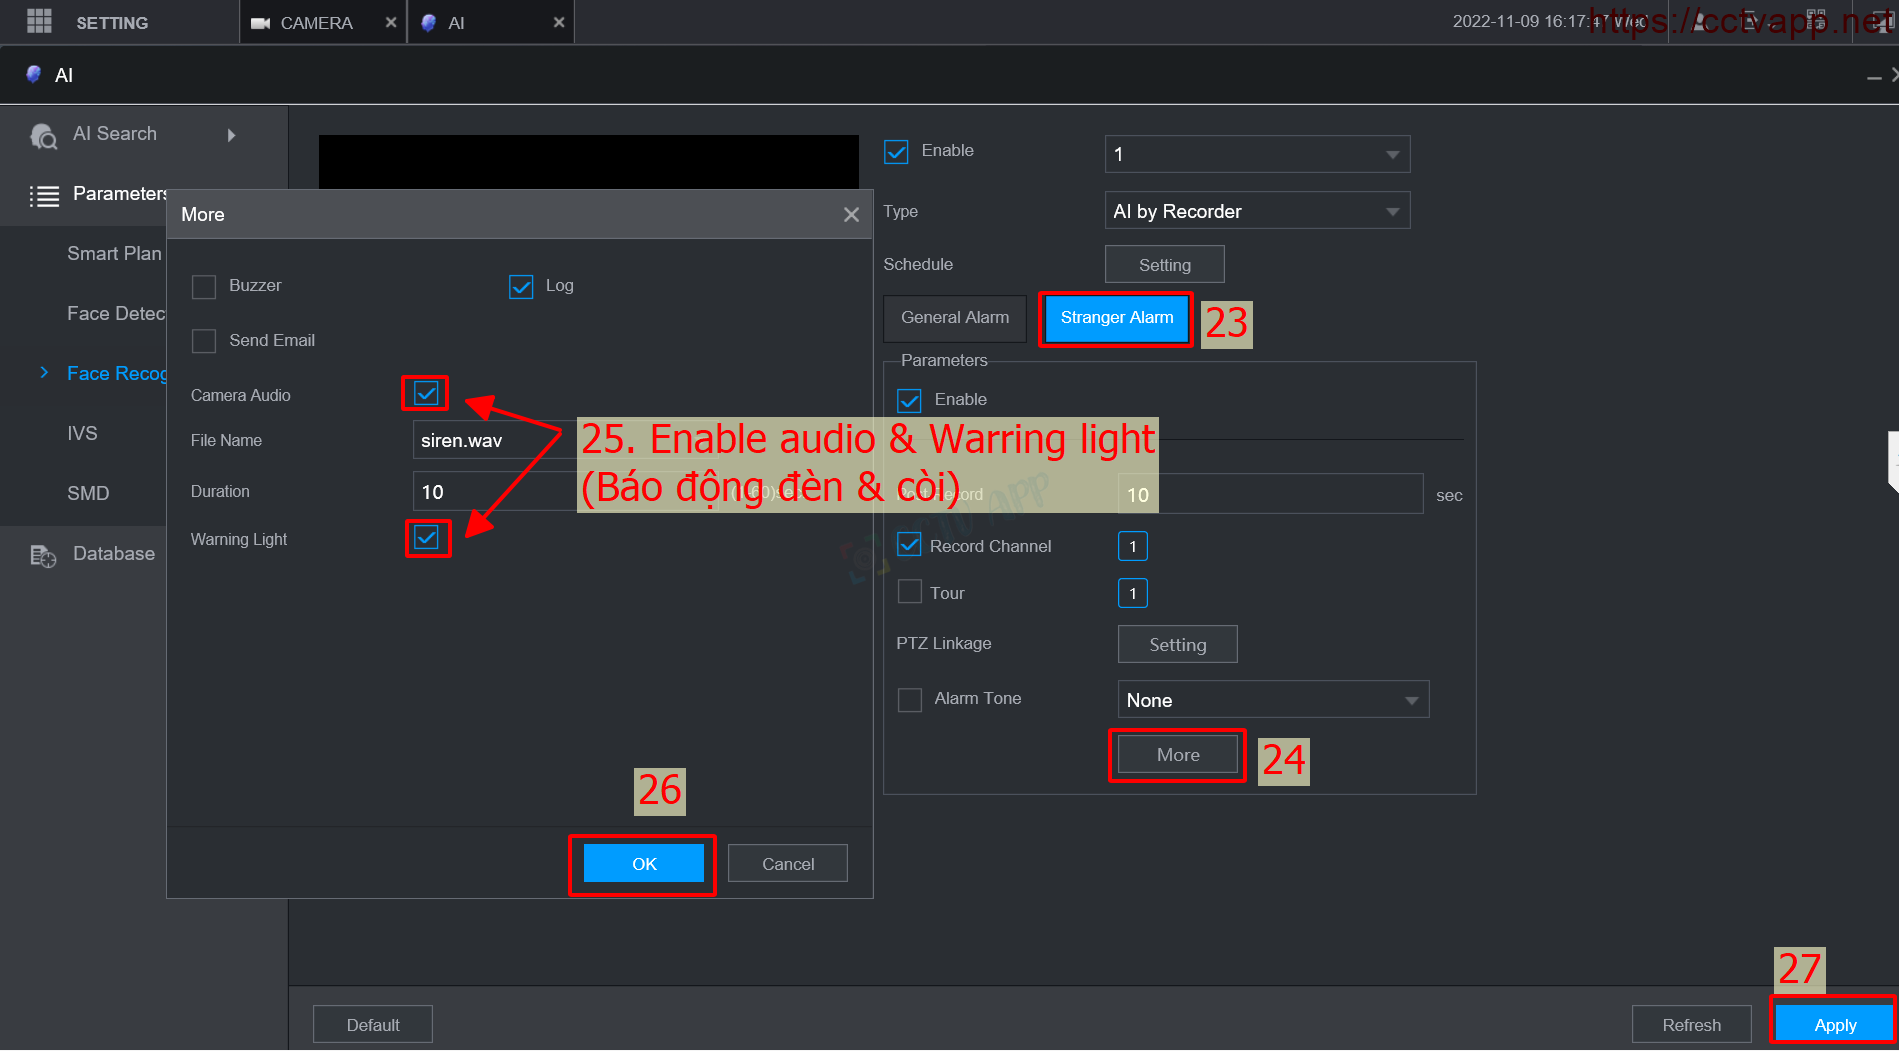The width and height of the screenshot is (1899, 1051).
Task: Close the More dialog with X icon
Action: click(851, 215)
